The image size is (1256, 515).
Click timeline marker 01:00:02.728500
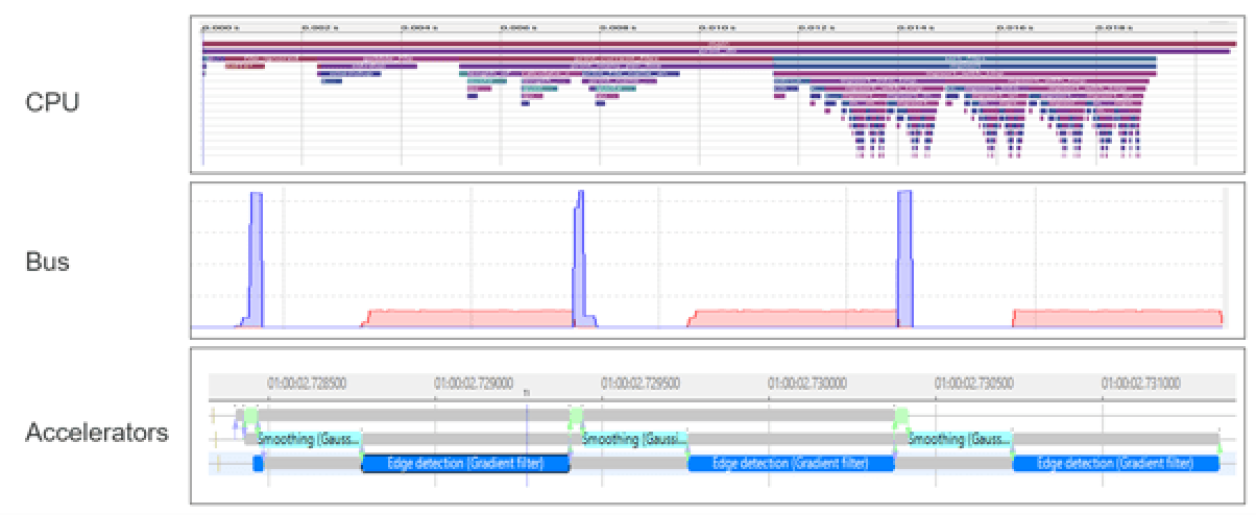click(x=306, y=382)
